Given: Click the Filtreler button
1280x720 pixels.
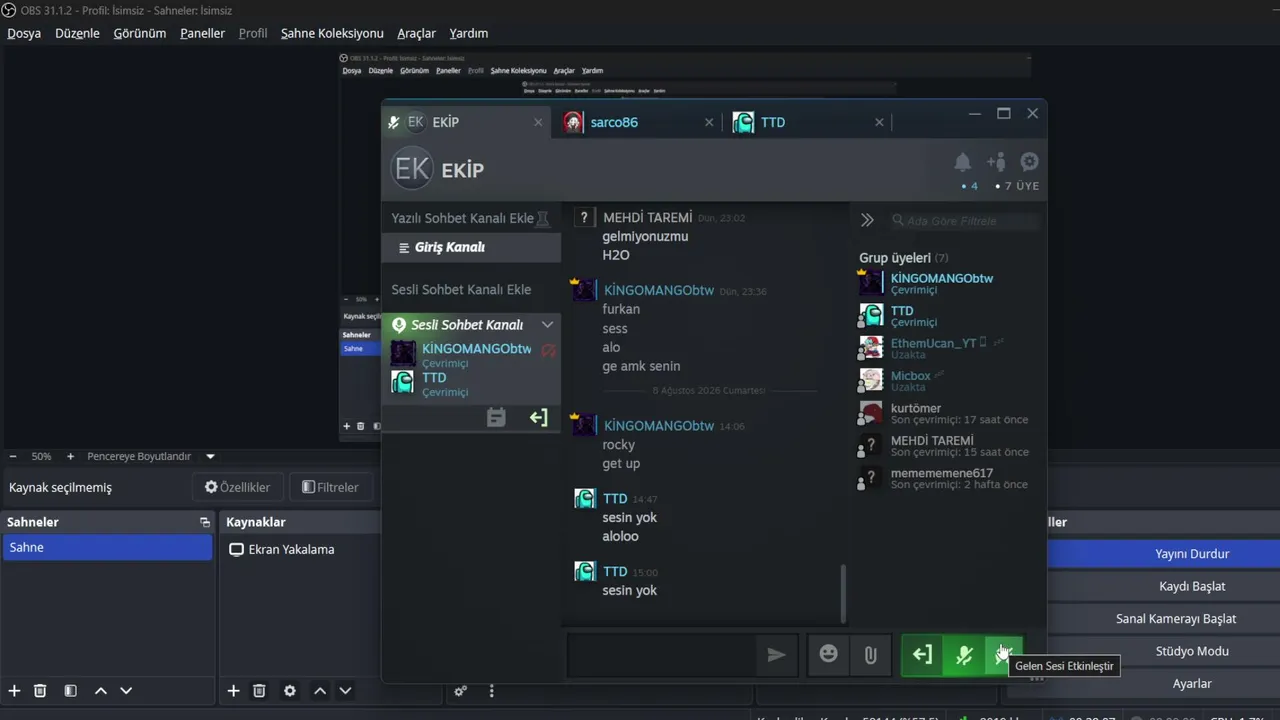Looking at the screenshot, I should [x=330, y=487].
